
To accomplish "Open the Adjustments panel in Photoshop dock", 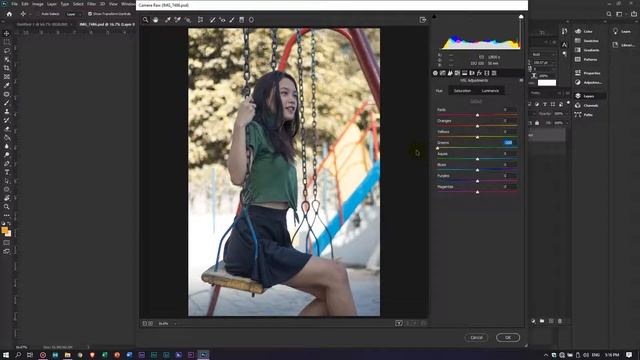I will (x=589, y=82).
